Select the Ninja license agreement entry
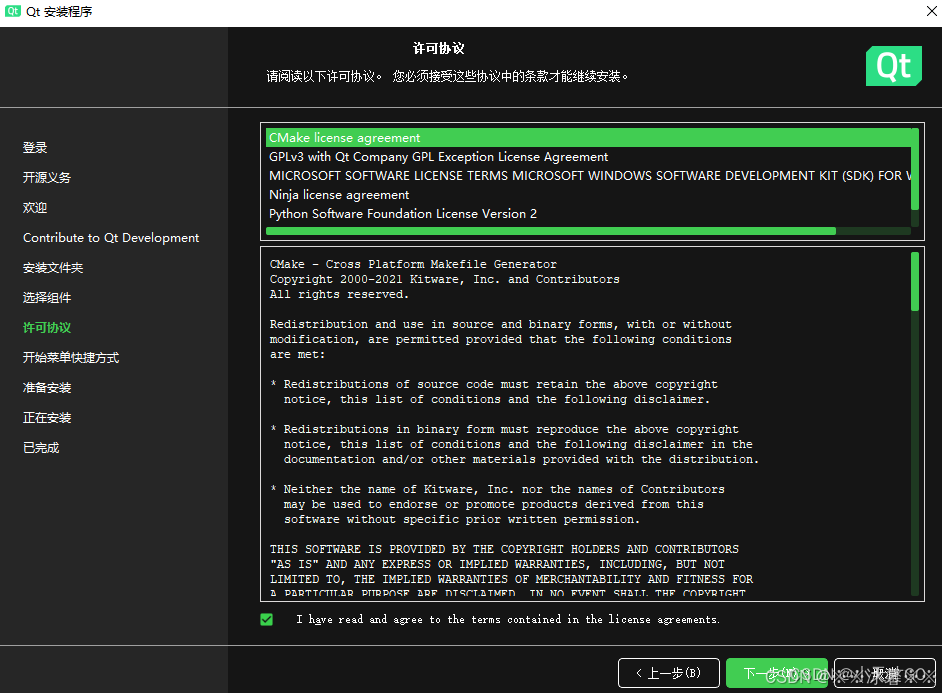Viewport: 942px width, 693px height. 588,195
